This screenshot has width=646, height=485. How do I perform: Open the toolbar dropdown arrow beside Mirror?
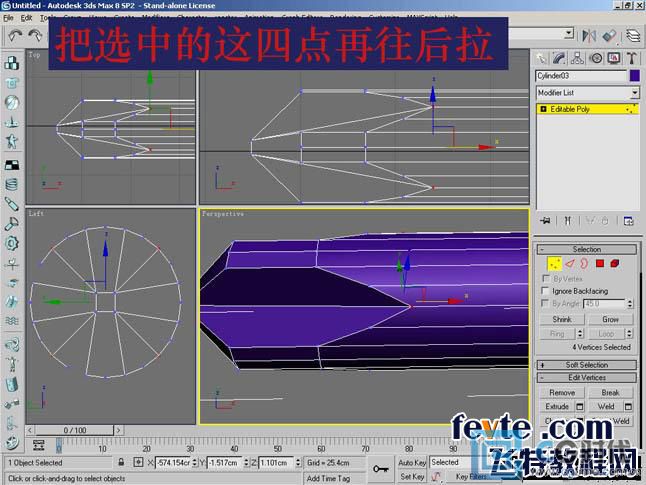click(569, 33)
